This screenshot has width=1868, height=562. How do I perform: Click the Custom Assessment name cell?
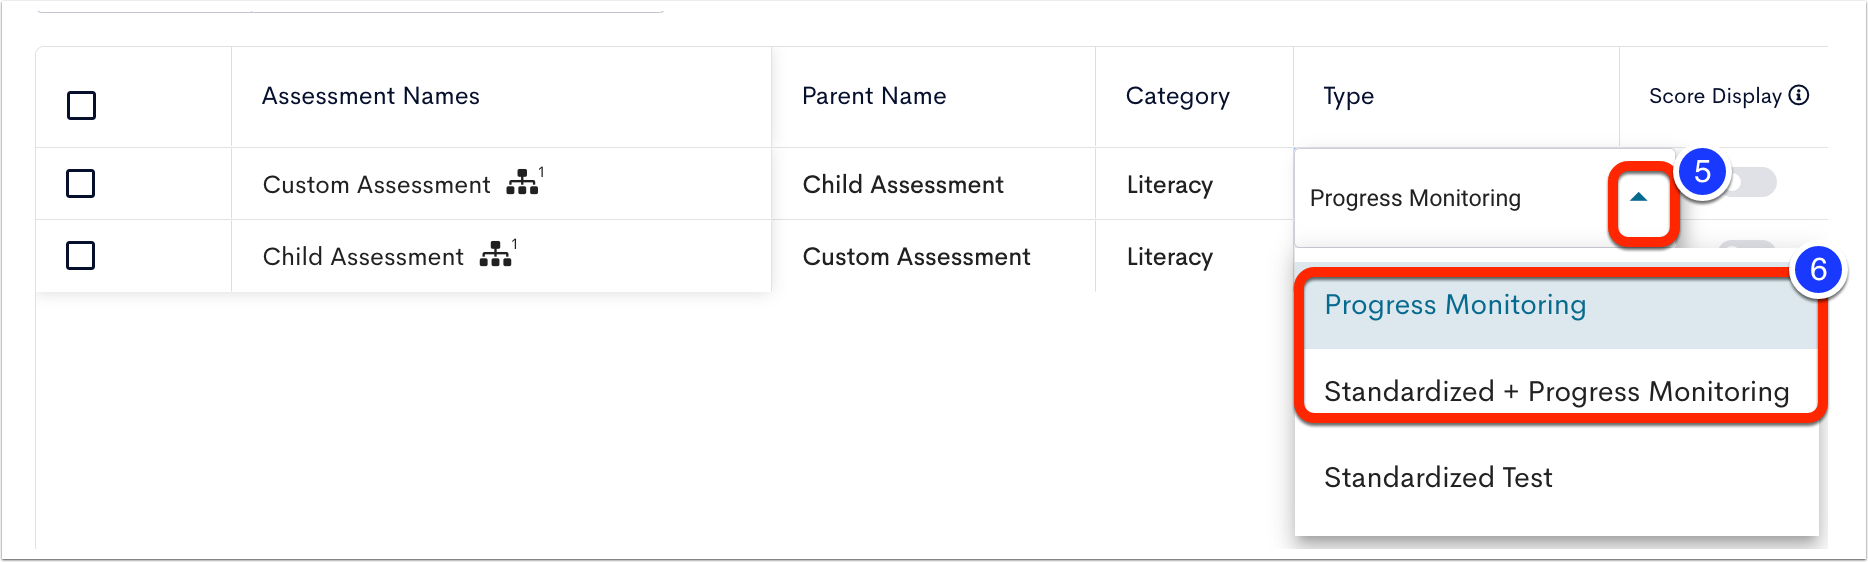pos(376,185)
